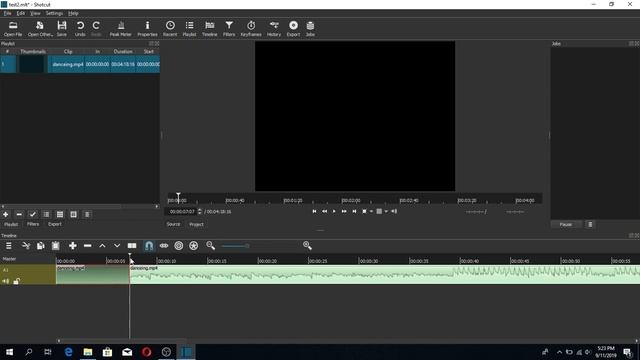This screenshot has height=360, width=640.
Task: Open the Recent files panel
Action: click(170, 29)
